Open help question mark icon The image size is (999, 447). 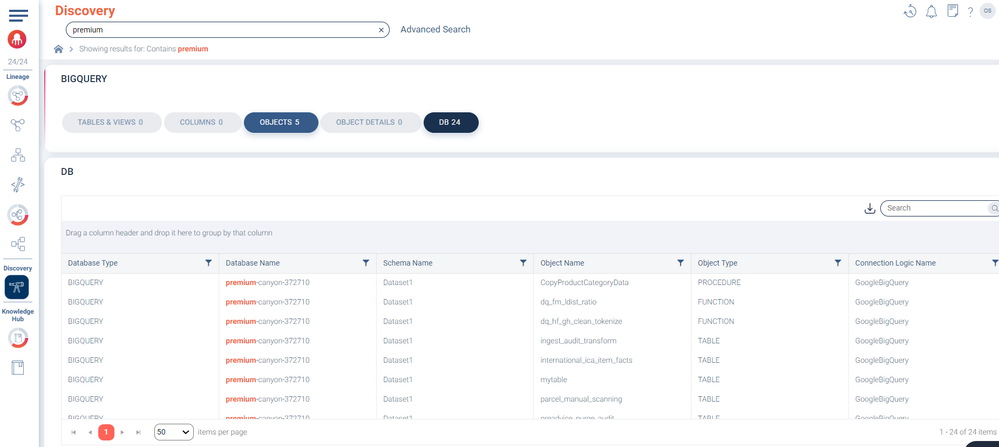tap(970, 11)
